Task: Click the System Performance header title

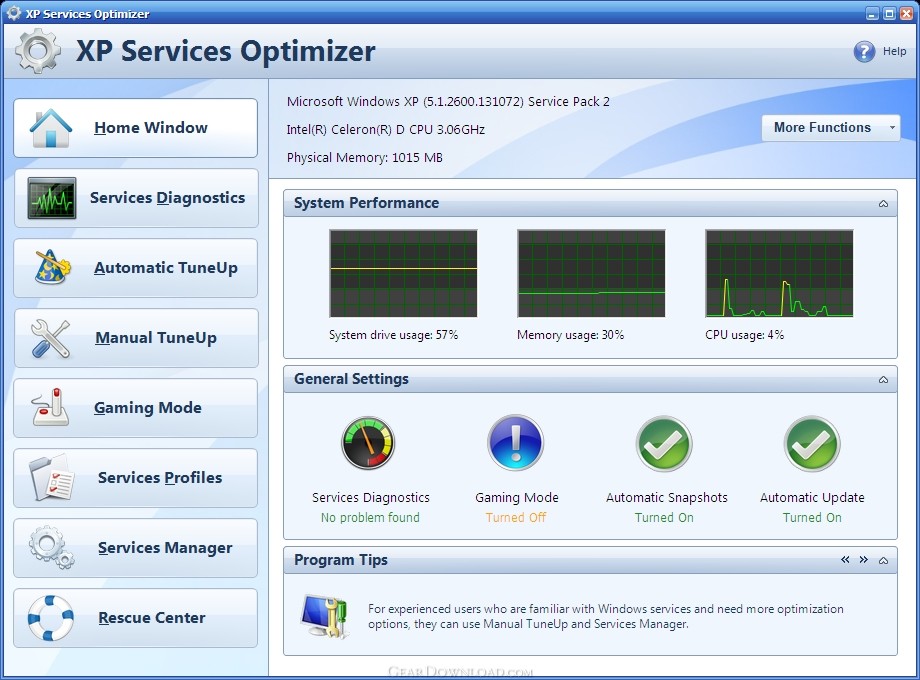Action: [366, 203]
